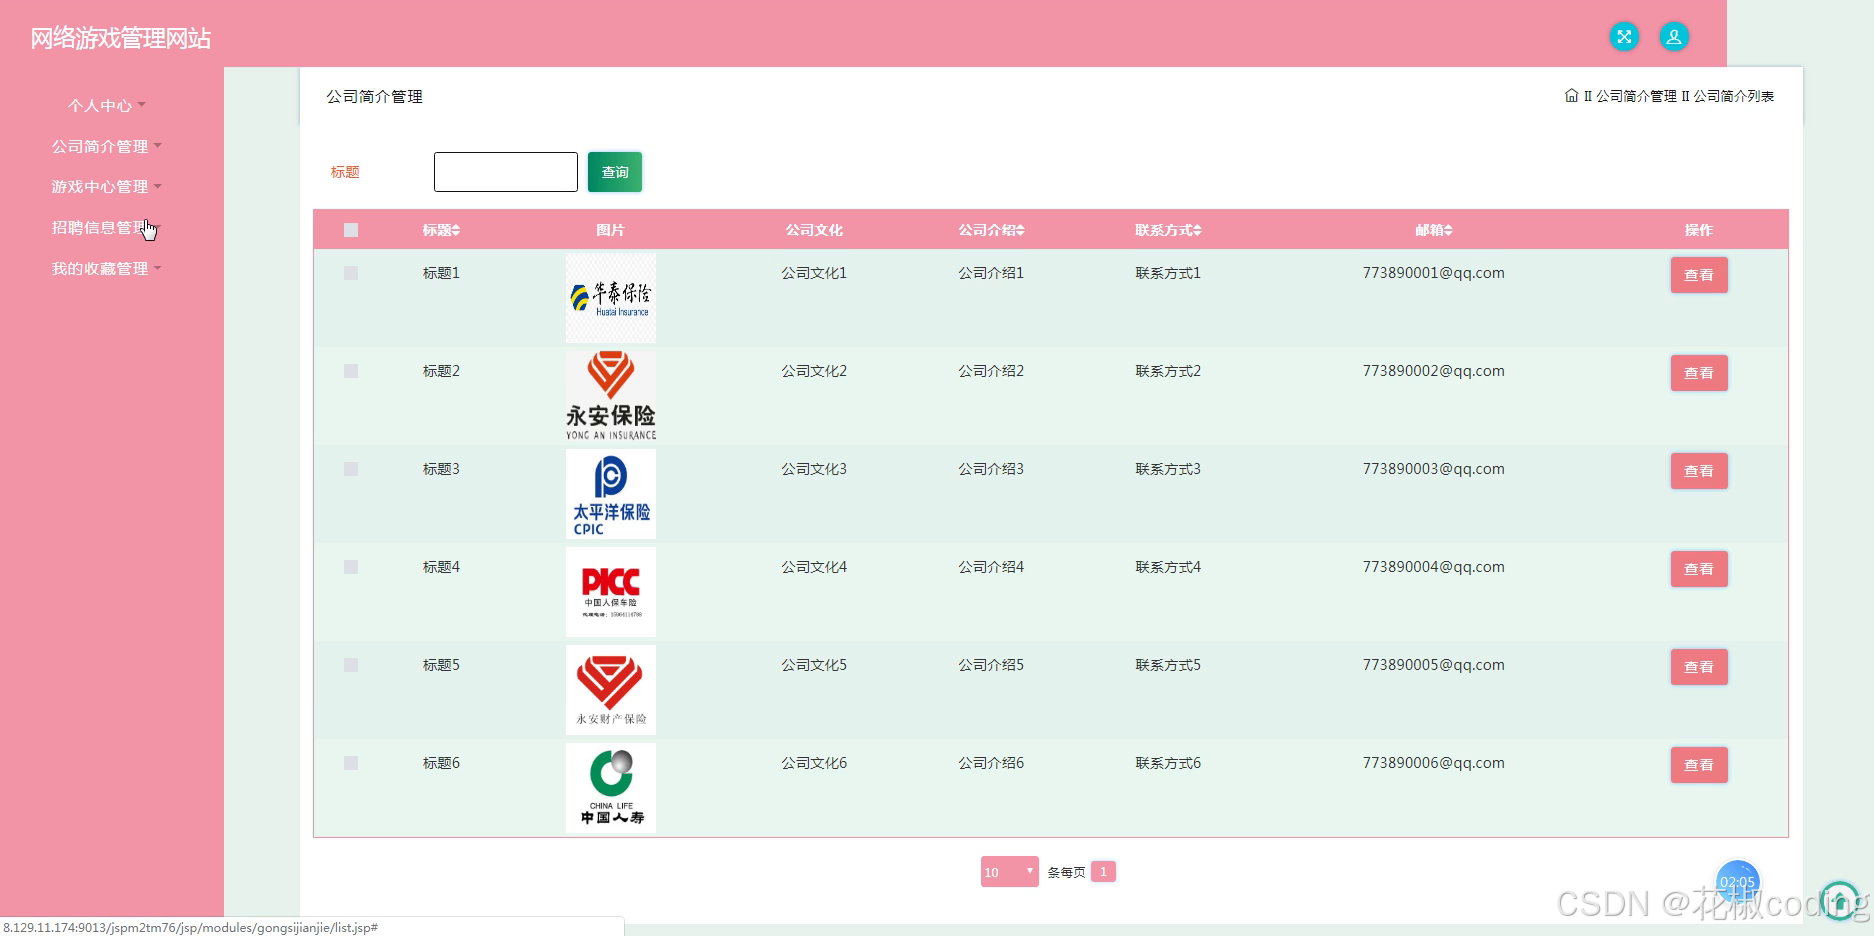Click the 操作 column header
This screenshot has height=936, width=1874.
(1698, 230)
